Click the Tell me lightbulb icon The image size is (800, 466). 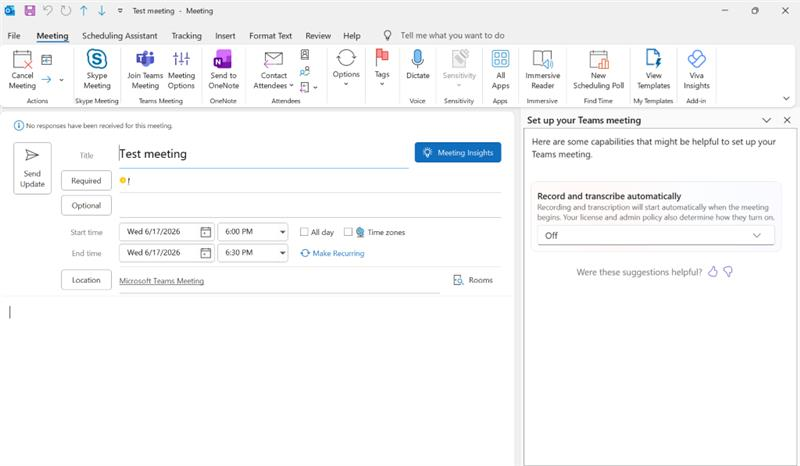click(x=388, y=35)
